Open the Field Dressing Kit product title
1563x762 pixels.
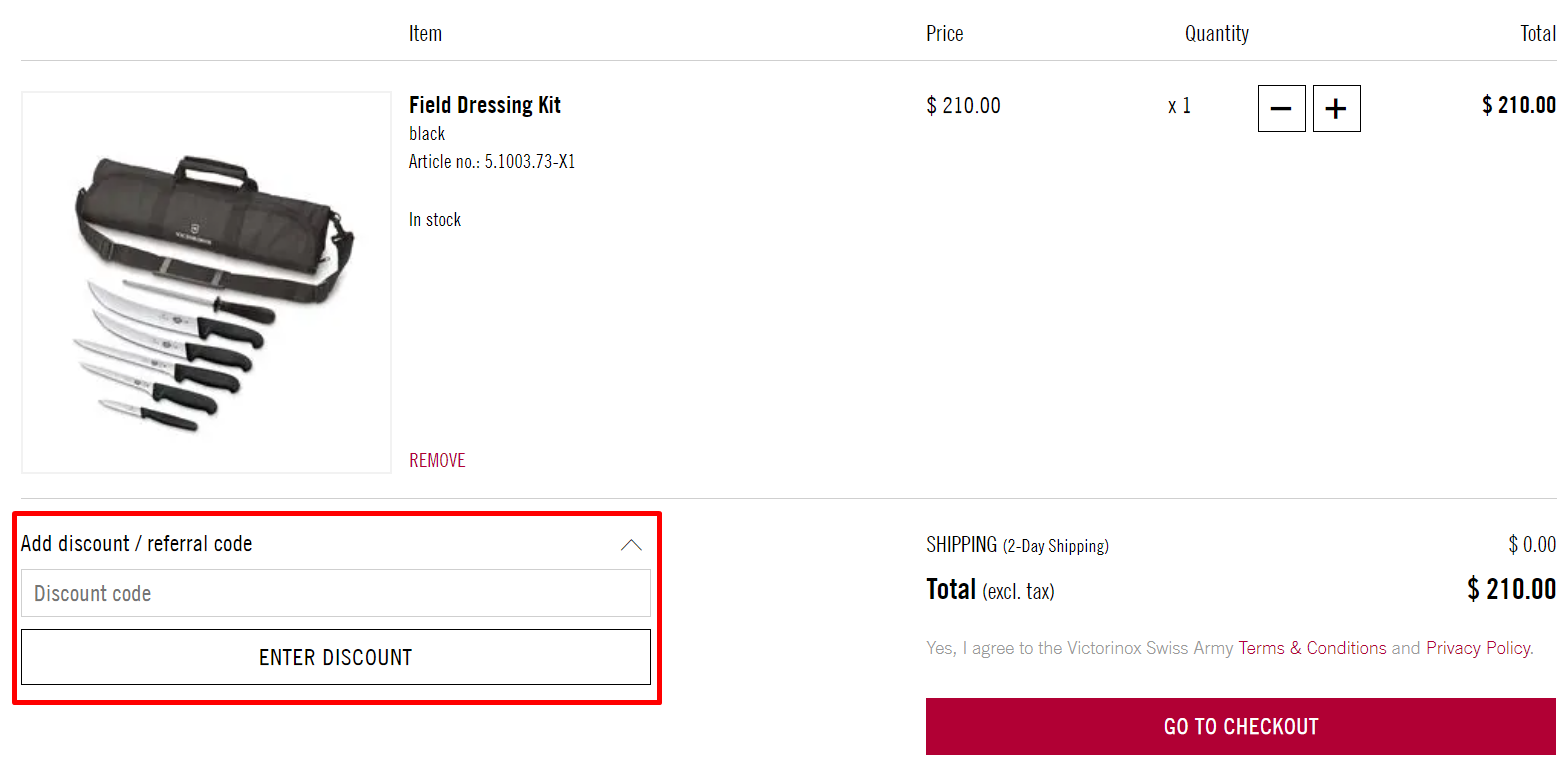485,105
